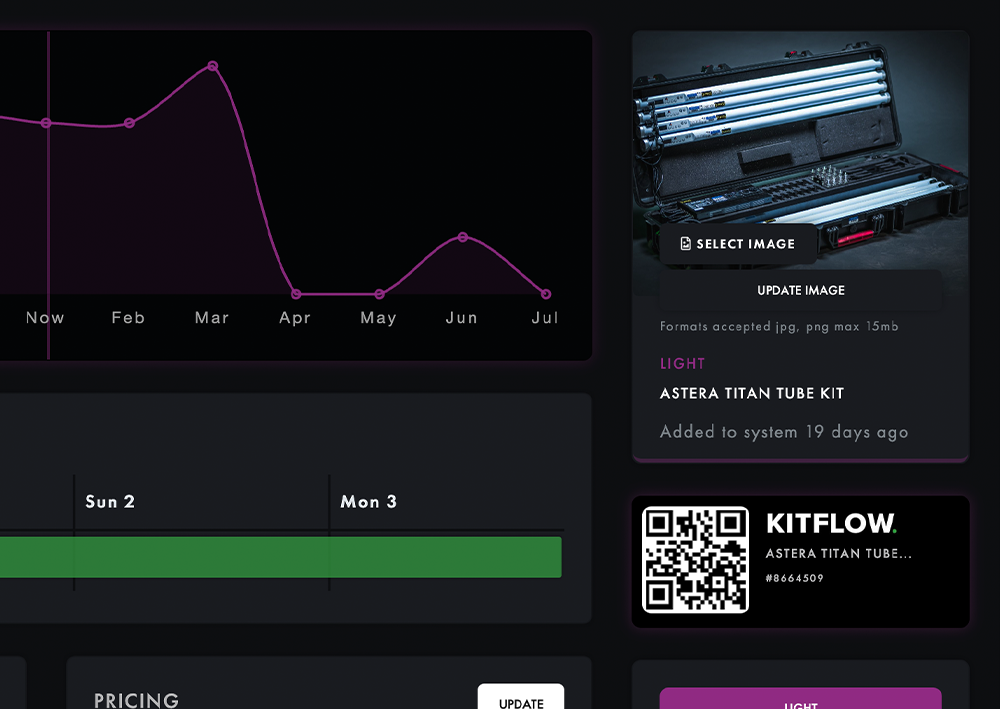Click the Jun data point on graph
This screenshot has width=1000, height=709.
462,237
